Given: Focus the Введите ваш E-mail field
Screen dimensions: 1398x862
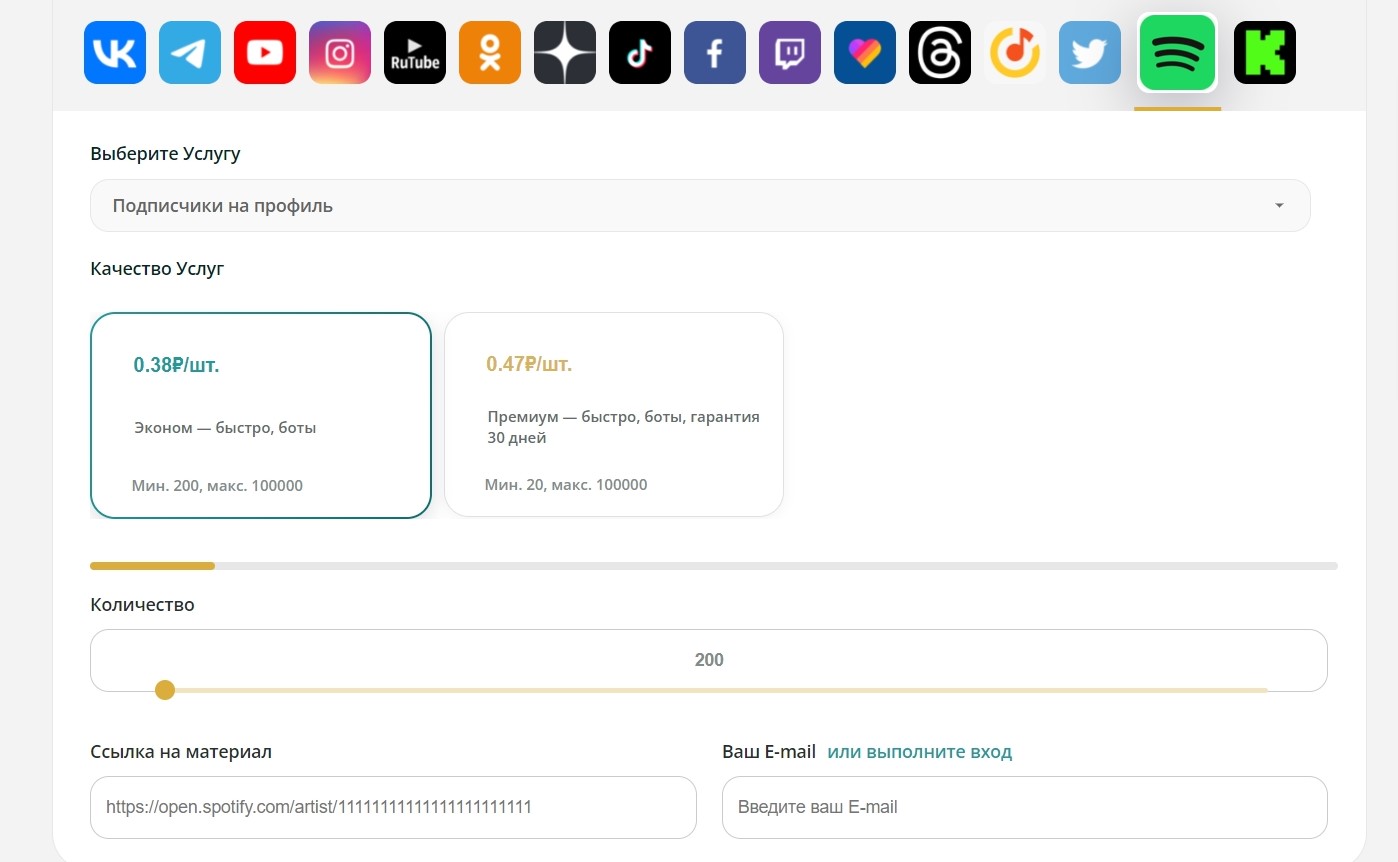Looking at the screenshot, I should coord(1025,807).
